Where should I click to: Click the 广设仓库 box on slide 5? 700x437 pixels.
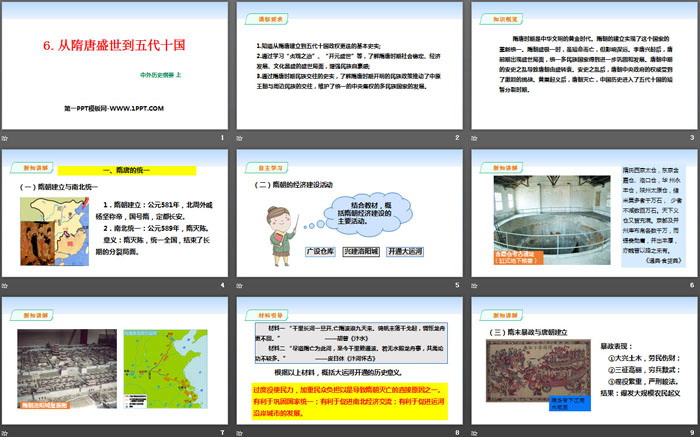(320, 251)
